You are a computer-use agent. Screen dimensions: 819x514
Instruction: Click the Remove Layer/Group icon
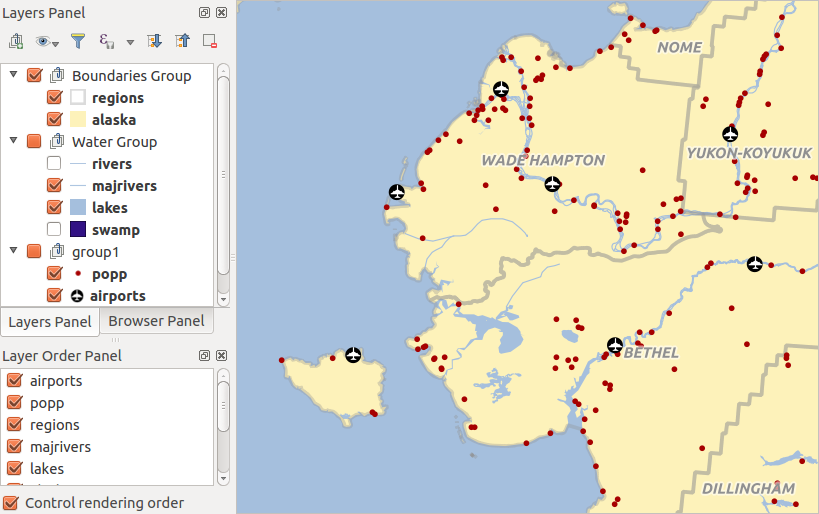click(x=209, y=41)
